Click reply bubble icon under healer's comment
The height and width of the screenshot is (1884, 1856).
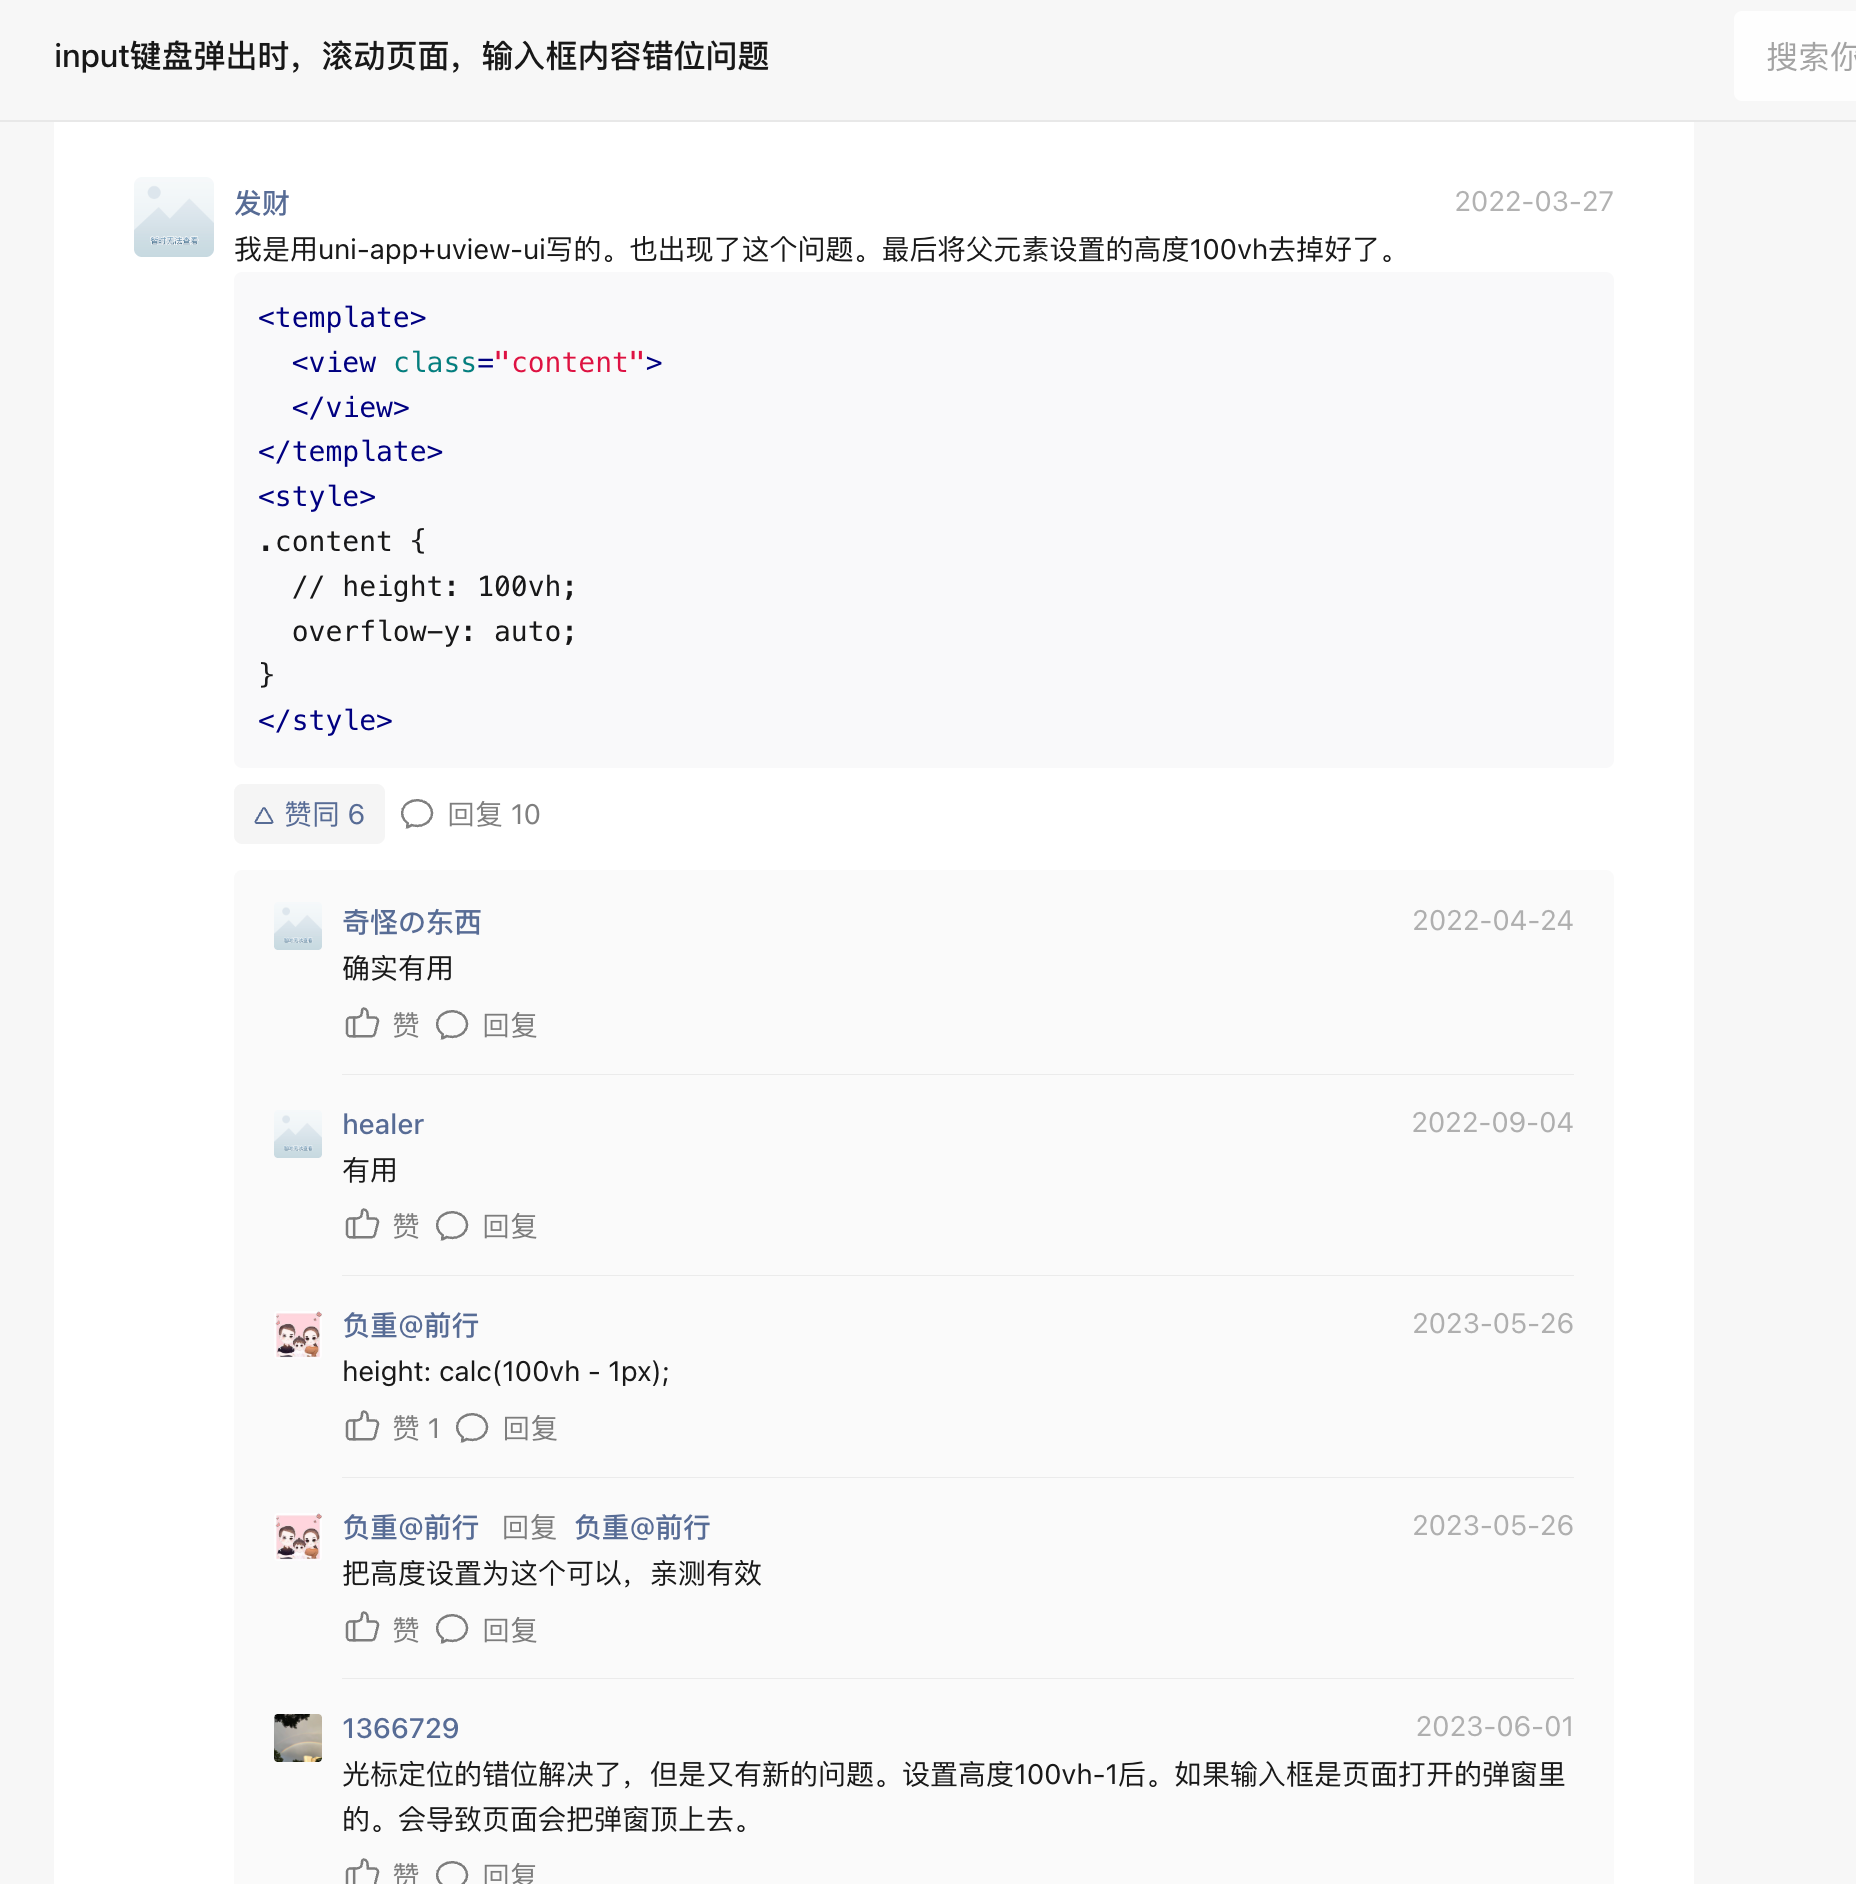point(452,1226)
